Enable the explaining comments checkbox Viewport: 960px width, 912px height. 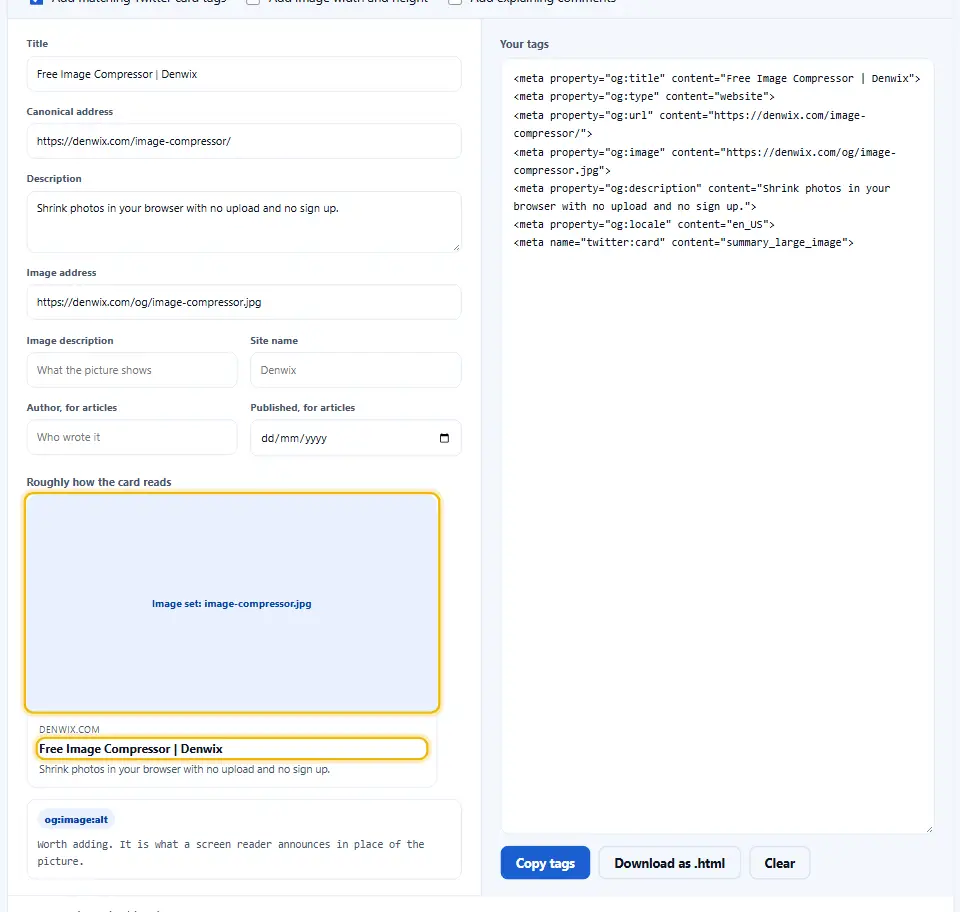point(455,1)
